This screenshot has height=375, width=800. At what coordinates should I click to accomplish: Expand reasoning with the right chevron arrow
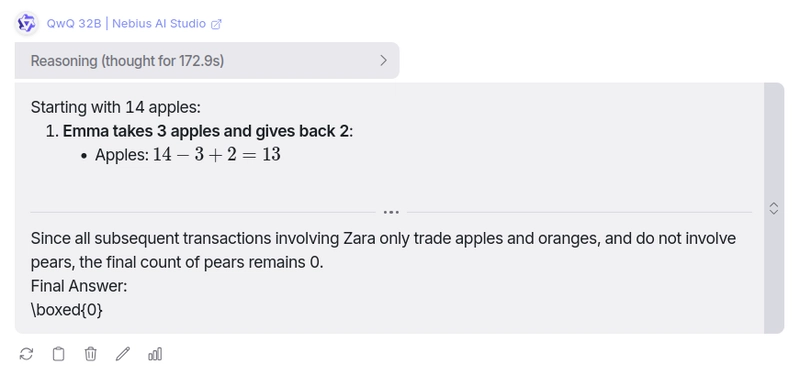(384, 60)
